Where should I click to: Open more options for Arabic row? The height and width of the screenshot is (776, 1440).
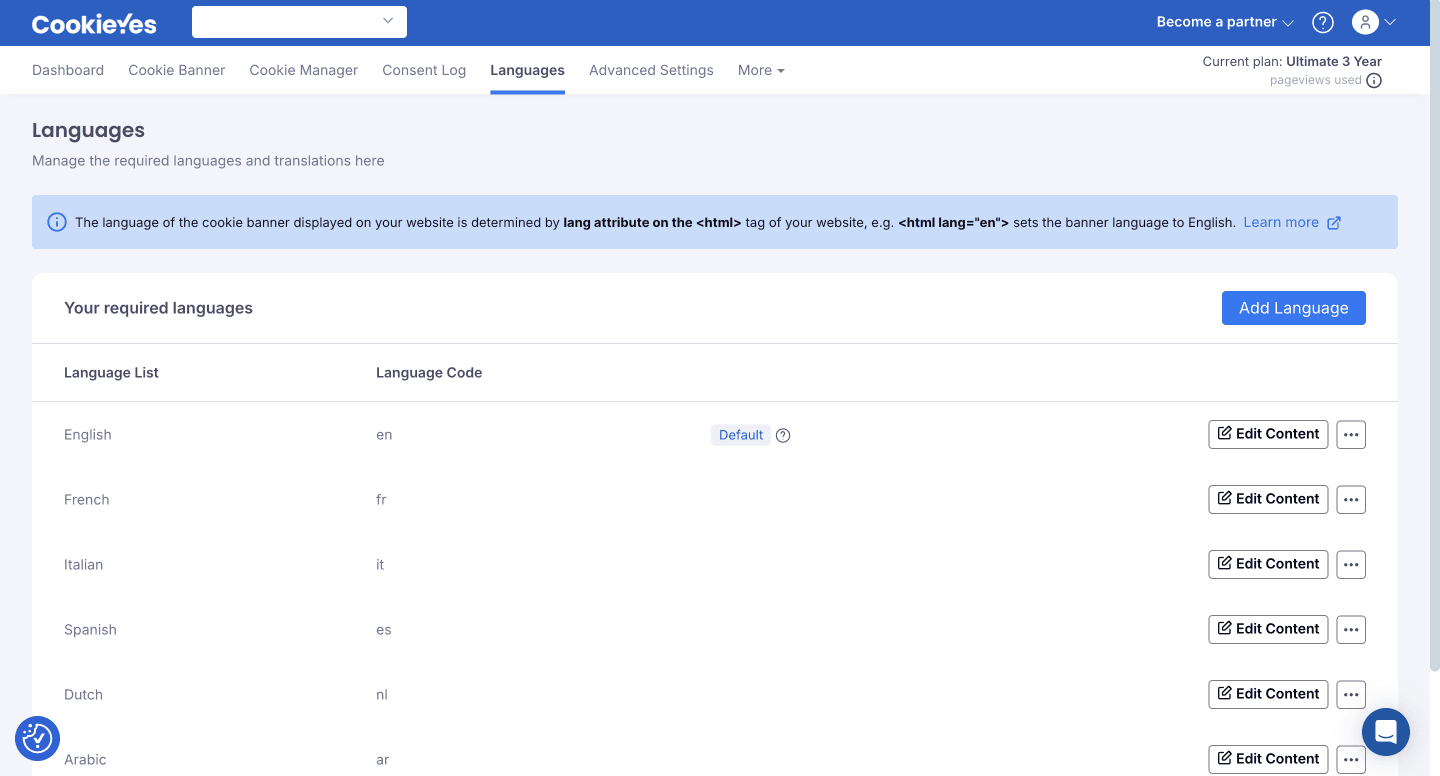pos(1351,759)
